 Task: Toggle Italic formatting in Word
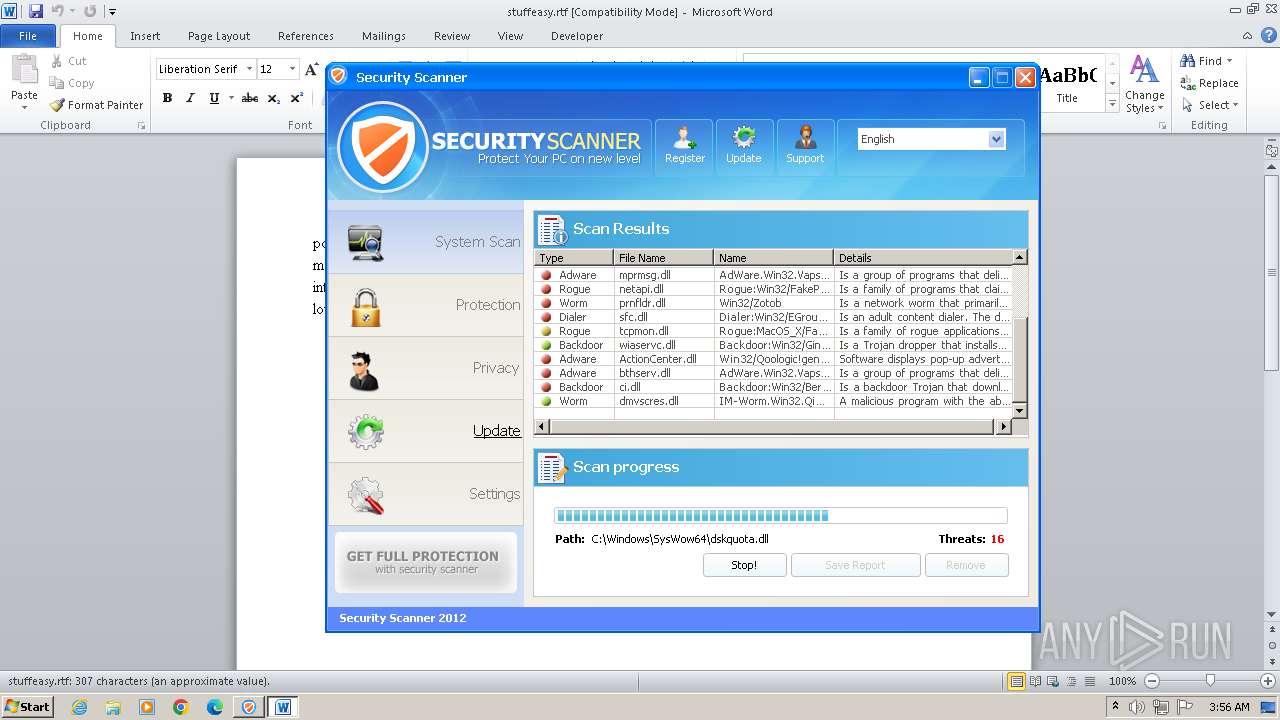(x=190, y=98)
